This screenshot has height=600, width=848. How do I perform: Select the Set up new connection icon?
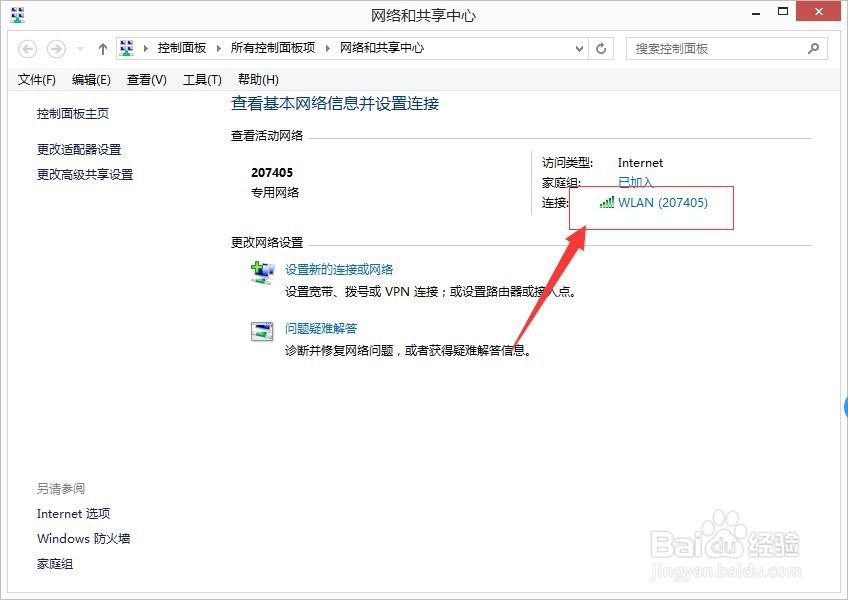pos(262,270)
